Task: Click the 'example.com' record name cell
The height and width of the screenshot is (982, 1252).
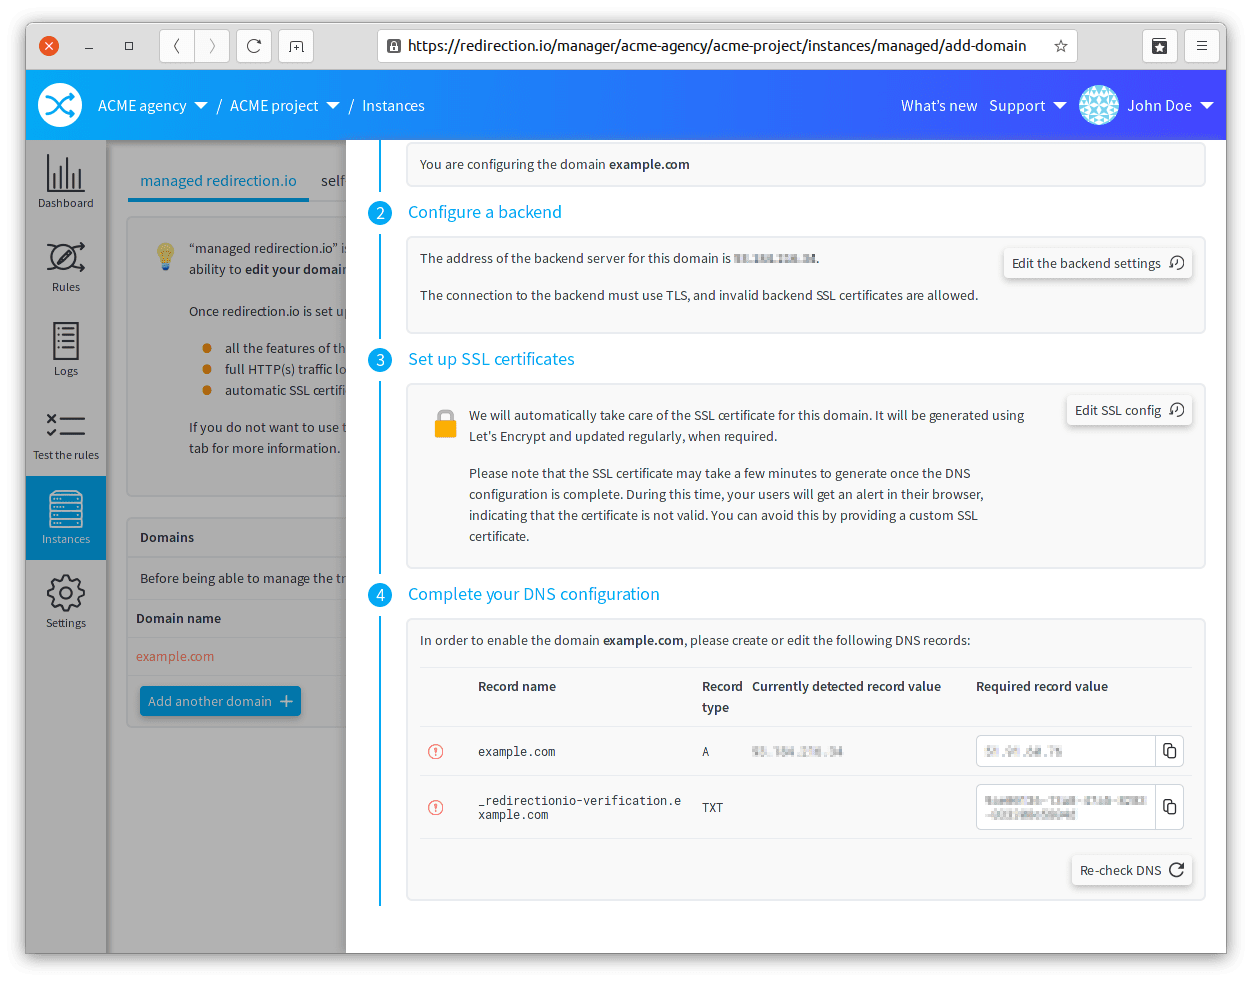Action: [x=516, y=752]
